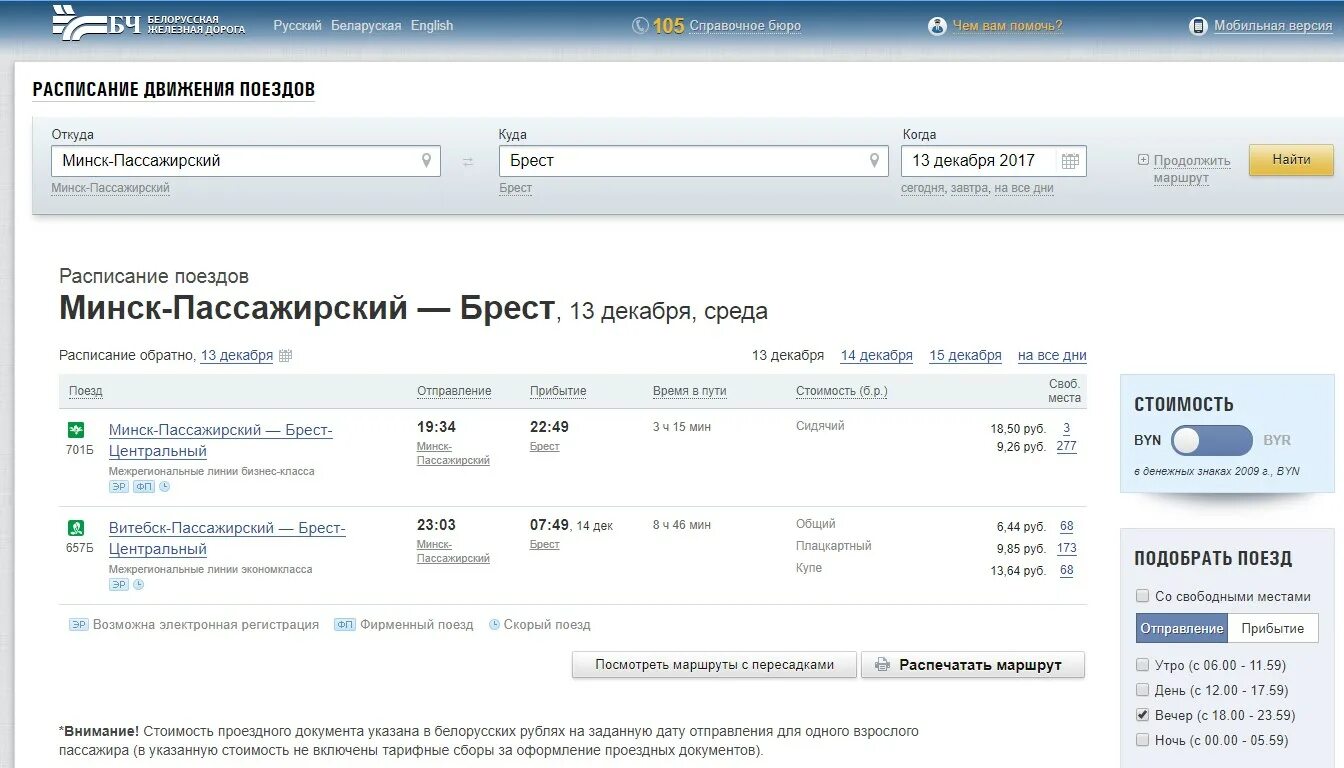Click the ЭР badge under train 701Б

(x=119, y=487)
